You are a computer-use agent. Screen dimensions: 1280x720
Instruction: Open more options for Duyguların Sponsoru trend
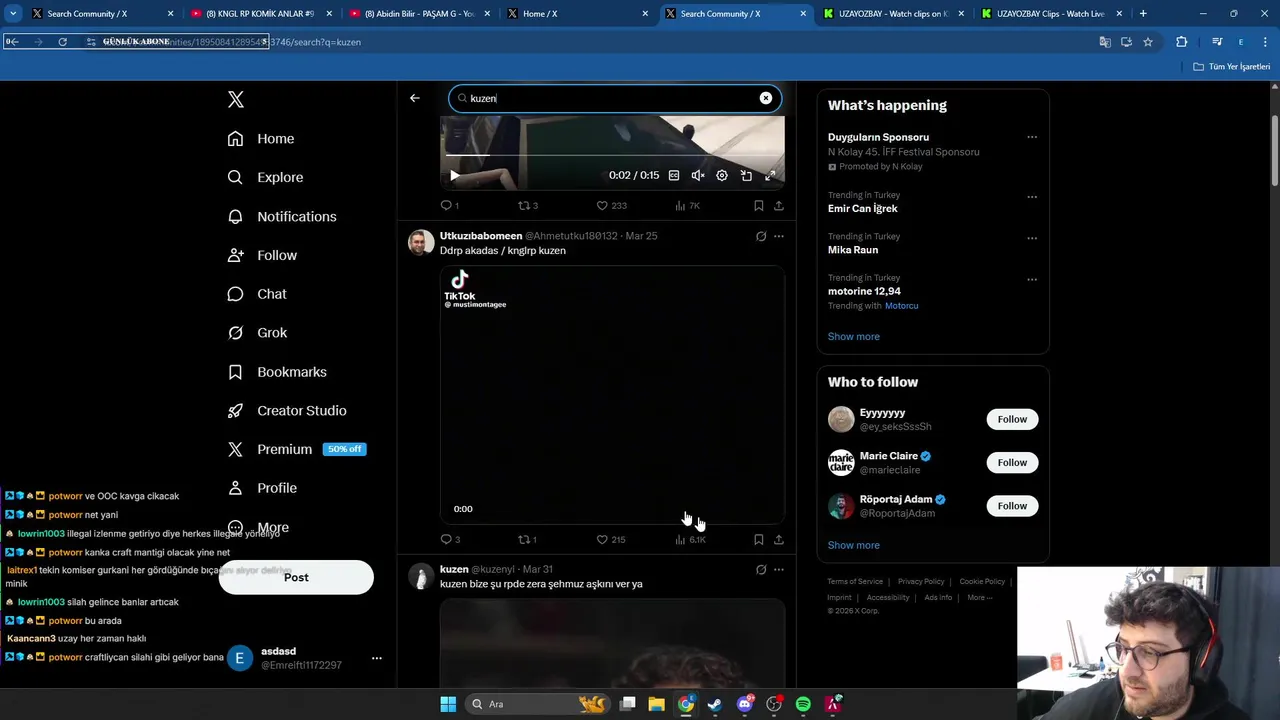click(1032, 137)
